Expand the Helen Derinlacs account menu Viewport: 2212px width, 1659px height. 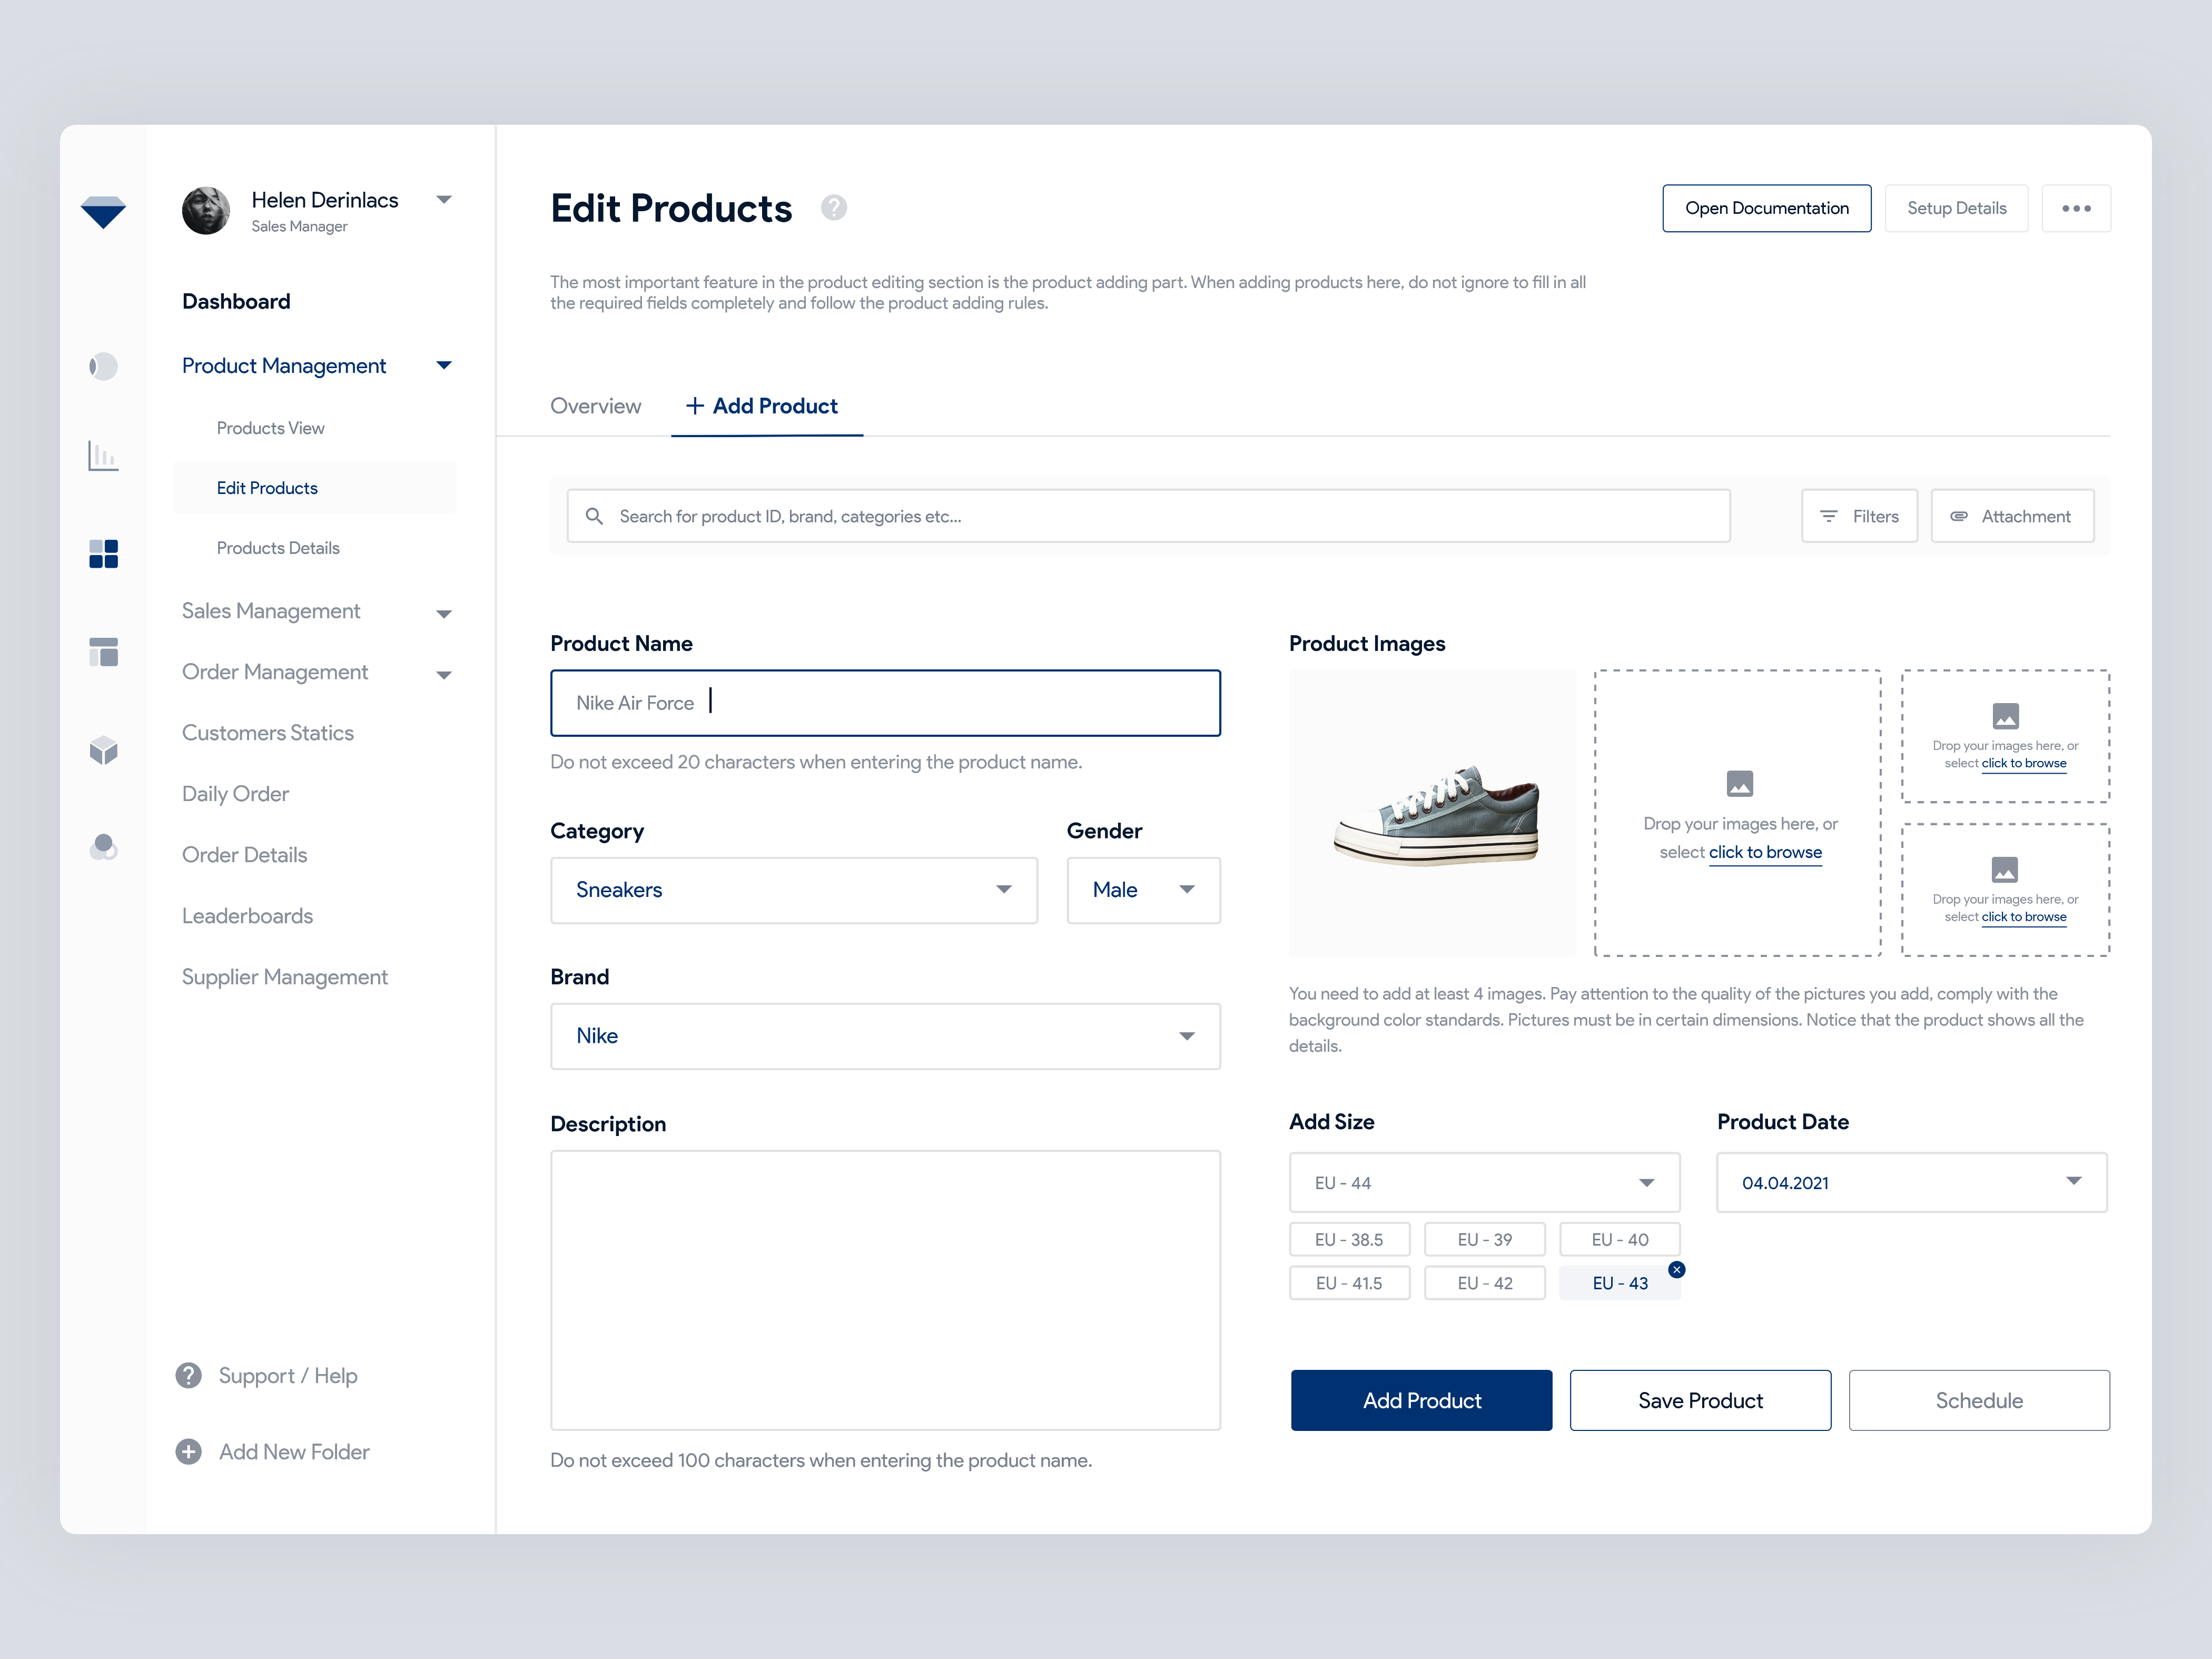click(445, 200)
